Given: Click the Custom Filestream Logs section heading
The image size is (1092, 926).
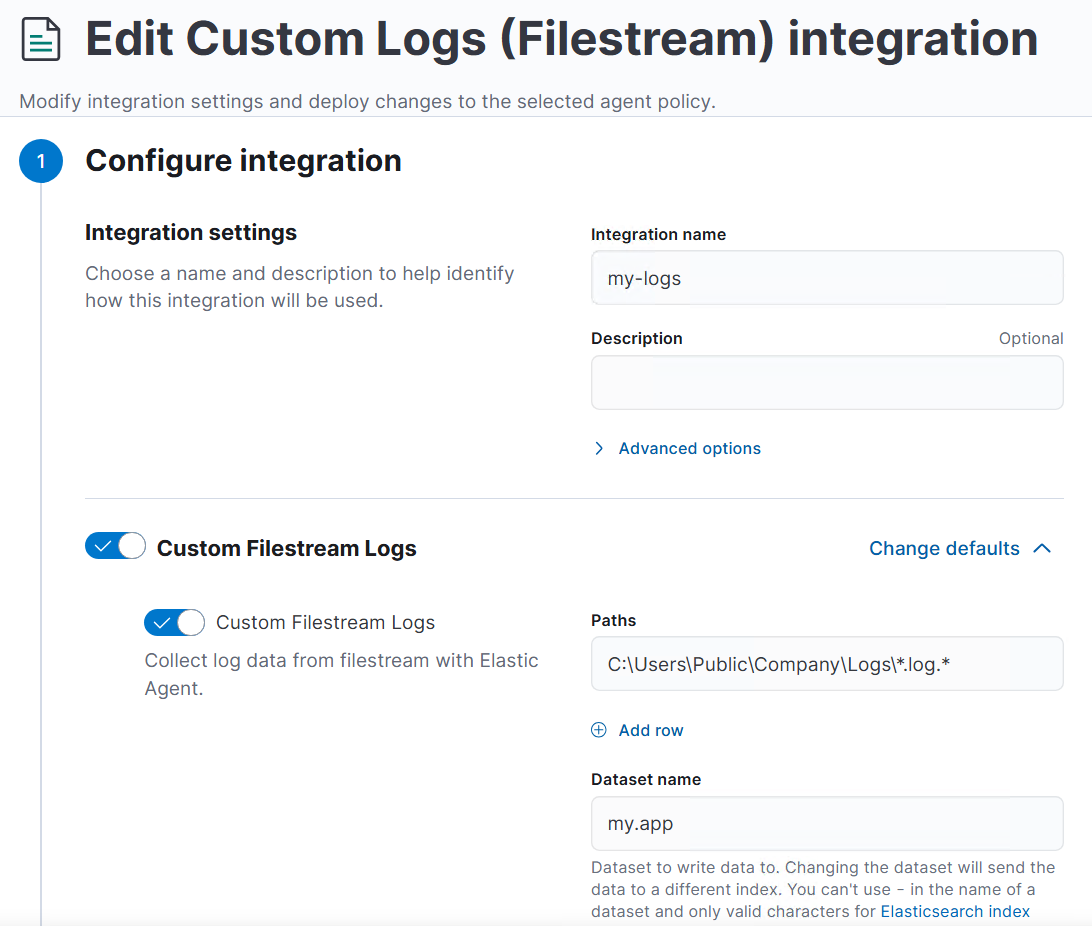Looking at the screenshot, I should pyautogui.click(x=286, y=548).
